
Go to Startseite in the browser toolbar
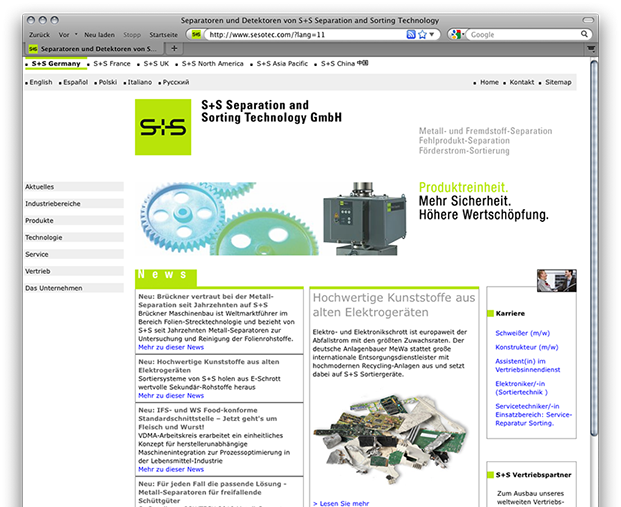[x=164, y=34]
